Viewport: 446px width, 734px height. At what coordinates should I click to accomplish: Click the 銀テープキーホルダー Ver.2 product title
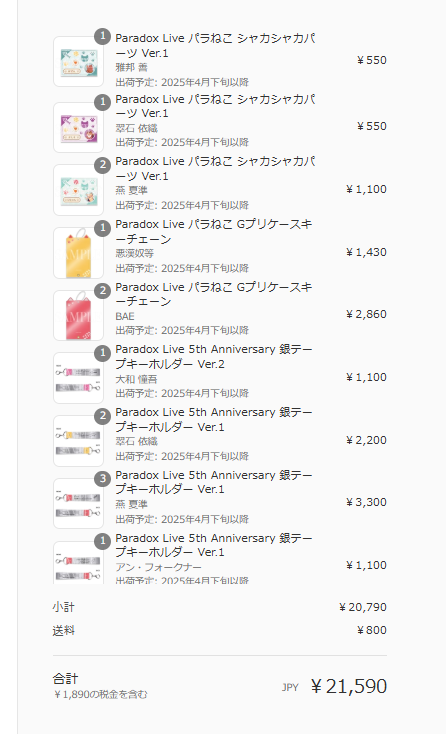(214, 357)
